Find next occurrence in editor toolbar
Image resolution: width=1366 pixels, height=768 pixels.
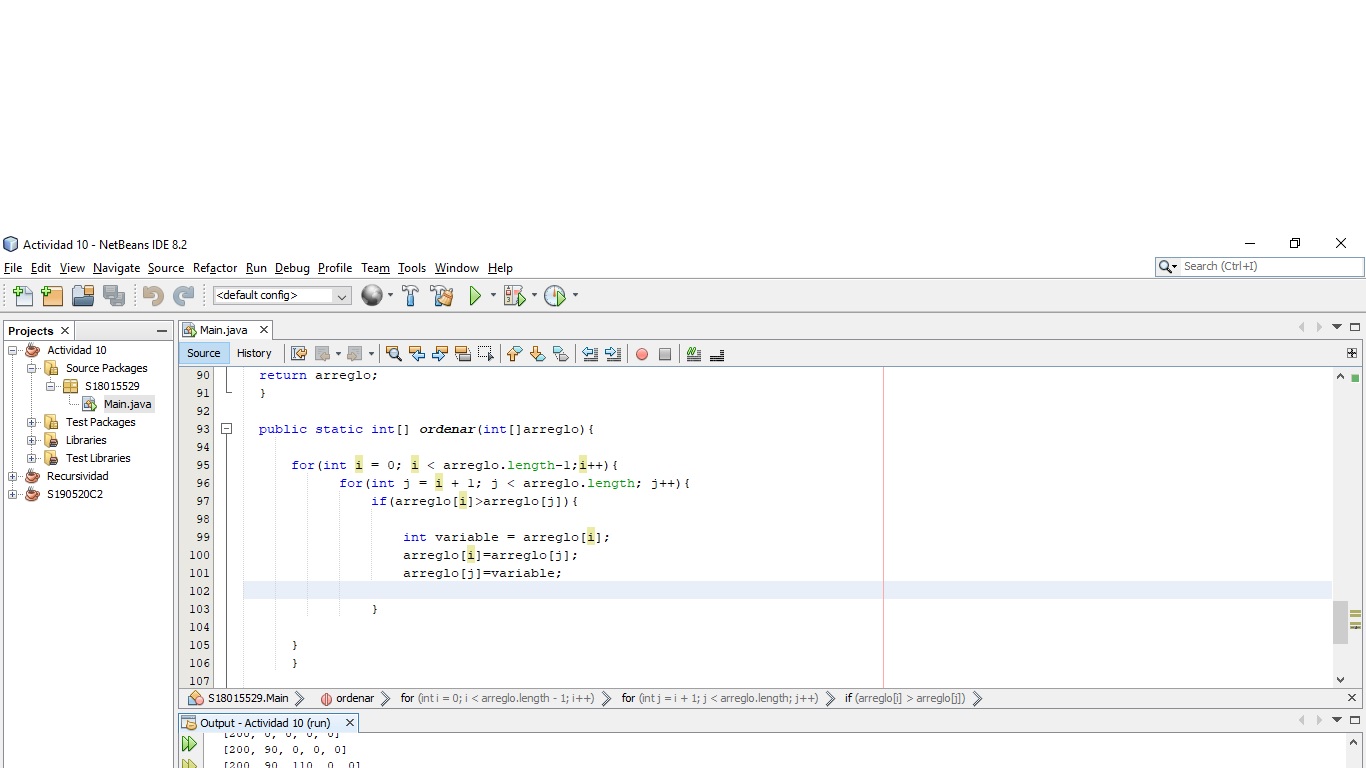[440, 353]
